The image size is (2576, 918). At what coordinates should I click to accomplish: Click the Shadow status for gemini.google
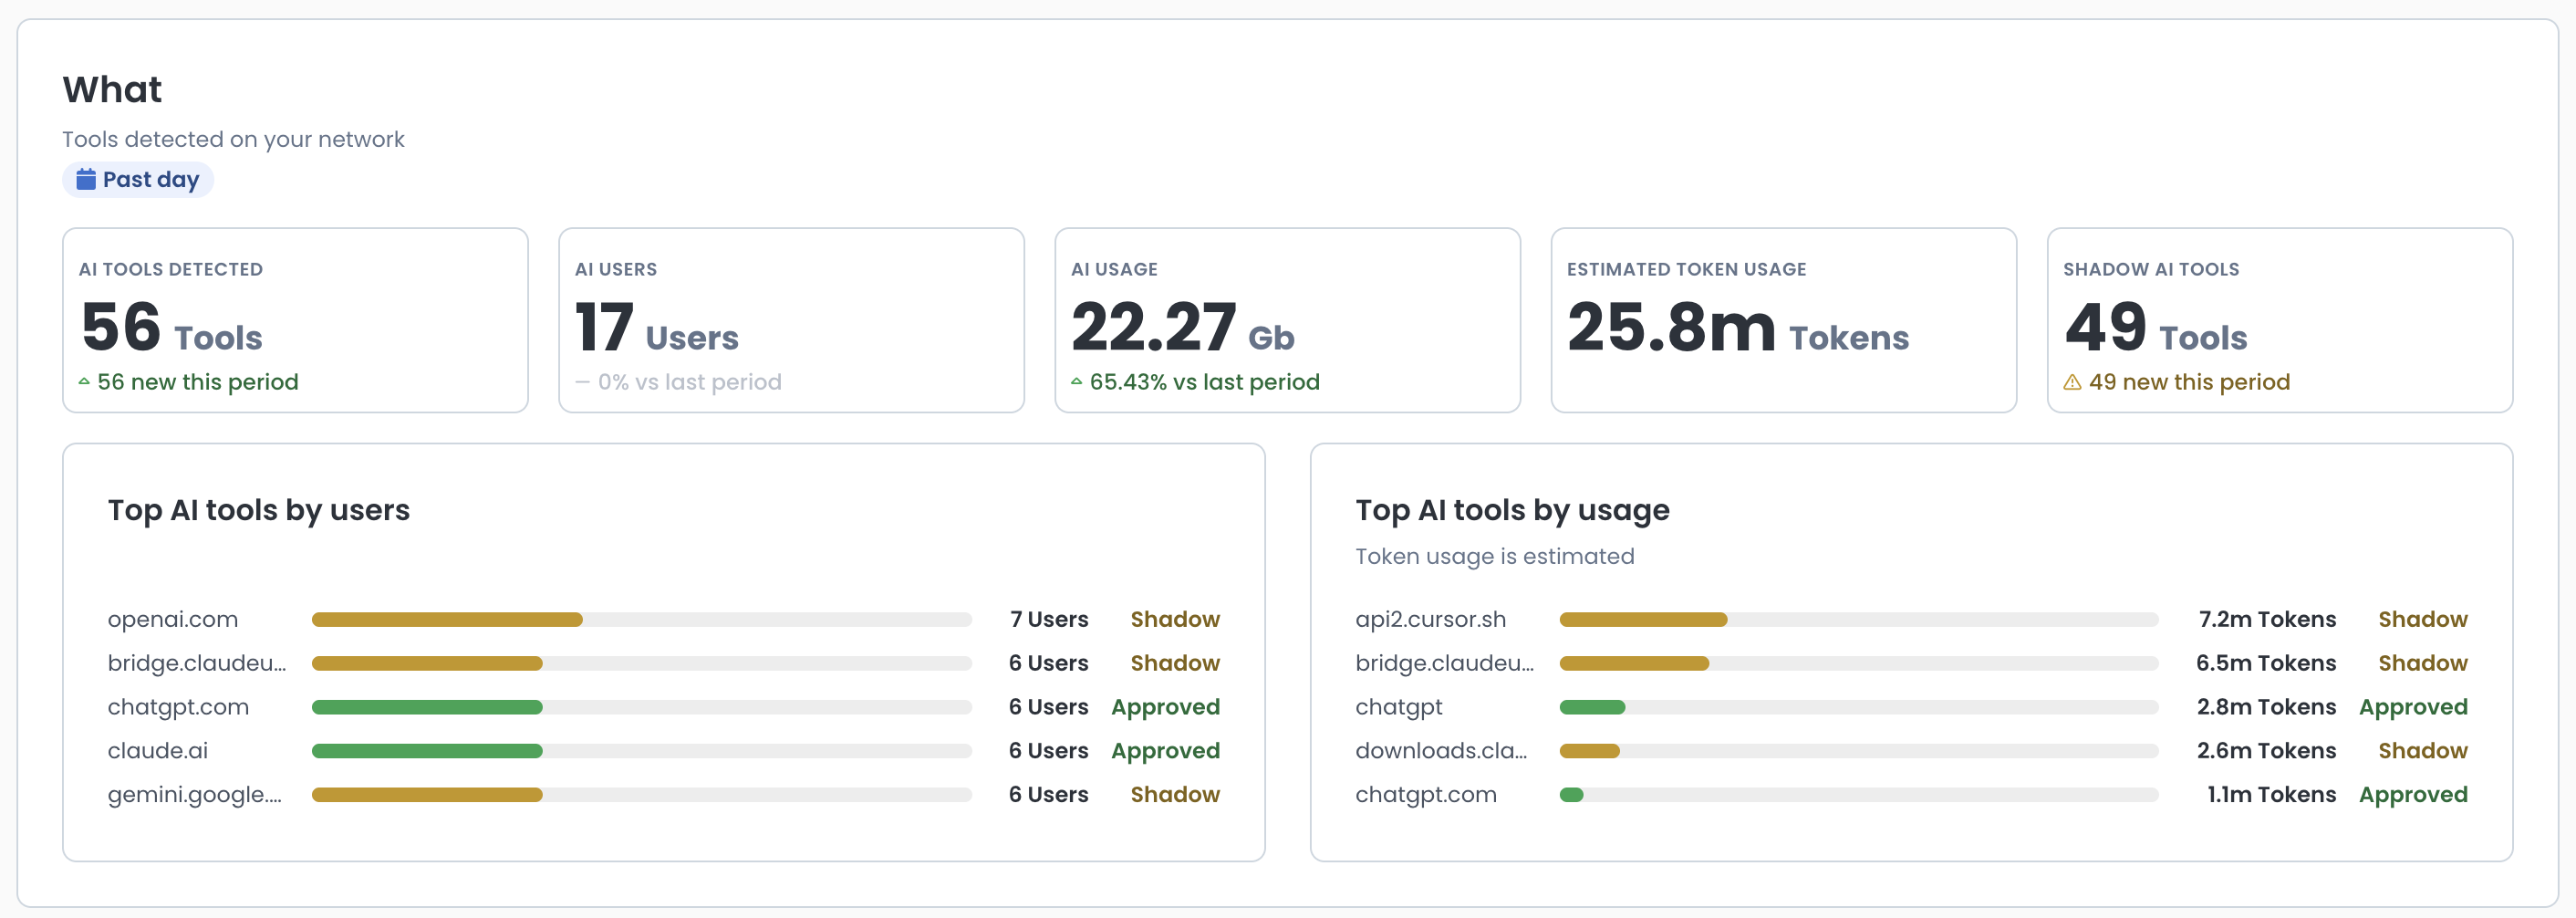click(x=1175, y=795)
